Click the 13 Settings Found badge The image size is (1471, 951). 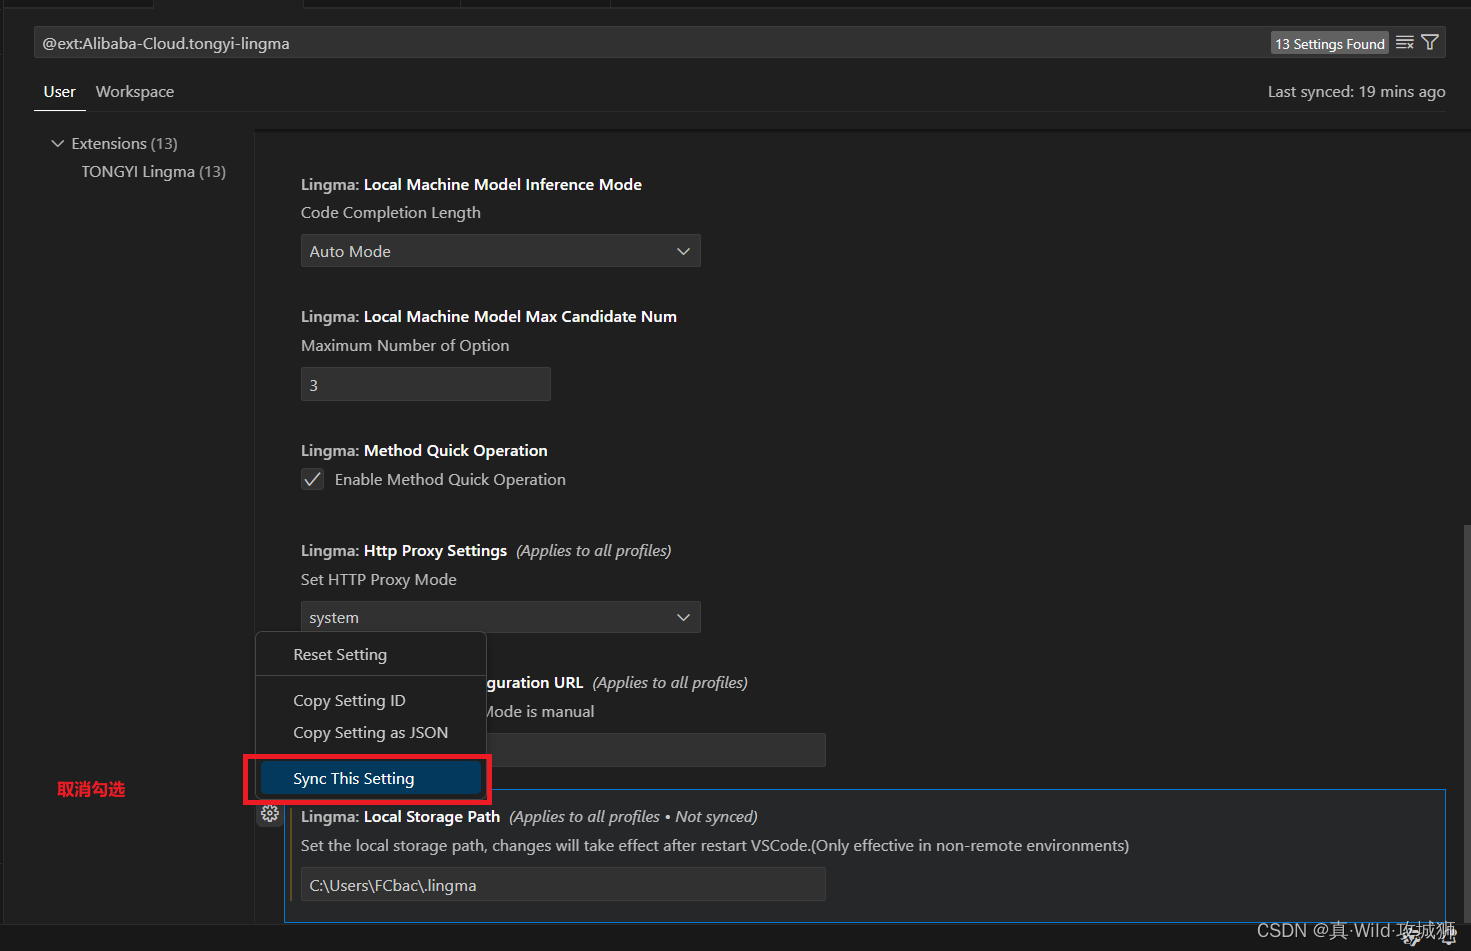click(x=1330, y=43)
